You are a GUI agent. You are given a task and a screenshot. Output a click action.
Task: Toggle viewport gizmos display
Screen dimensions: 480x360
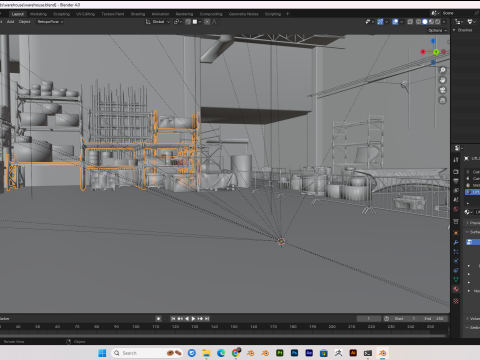(x=380, y=22)
